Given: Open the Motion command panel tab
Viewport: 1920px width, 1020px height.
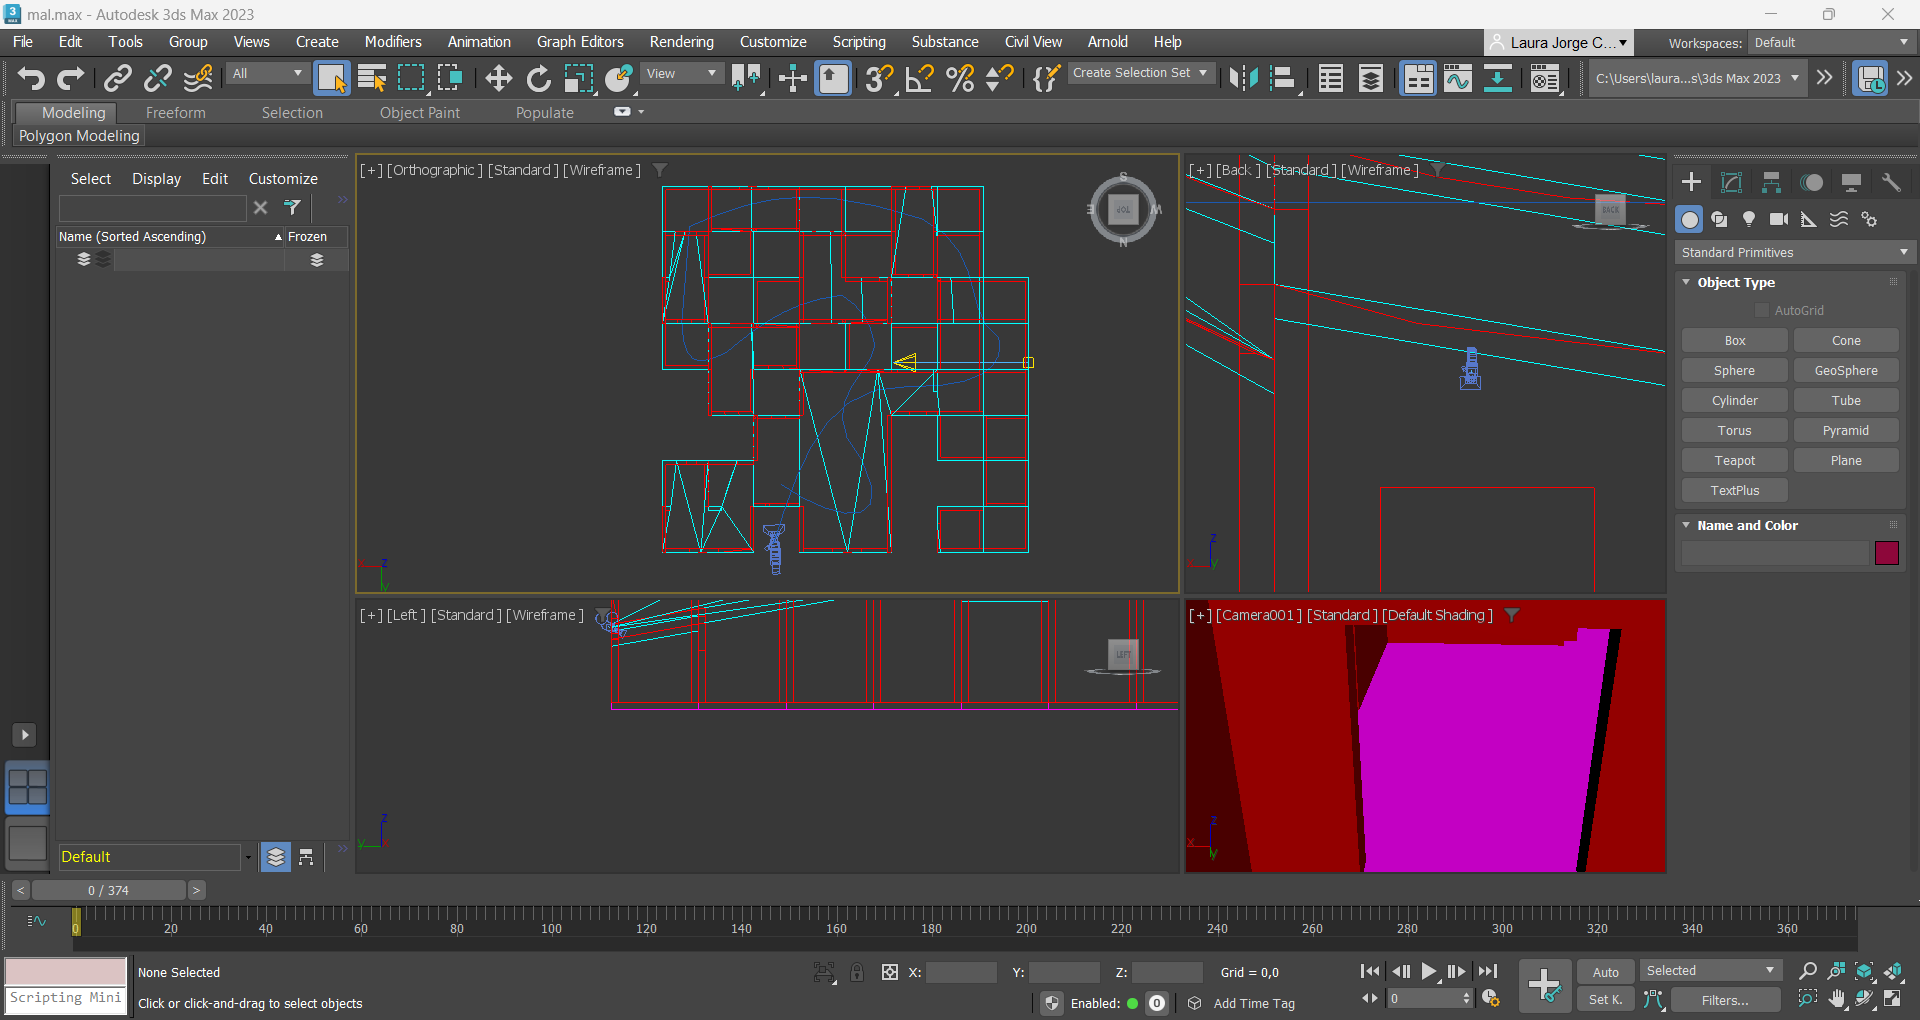Looking at the screenshot, I should tap(1811, 182).
